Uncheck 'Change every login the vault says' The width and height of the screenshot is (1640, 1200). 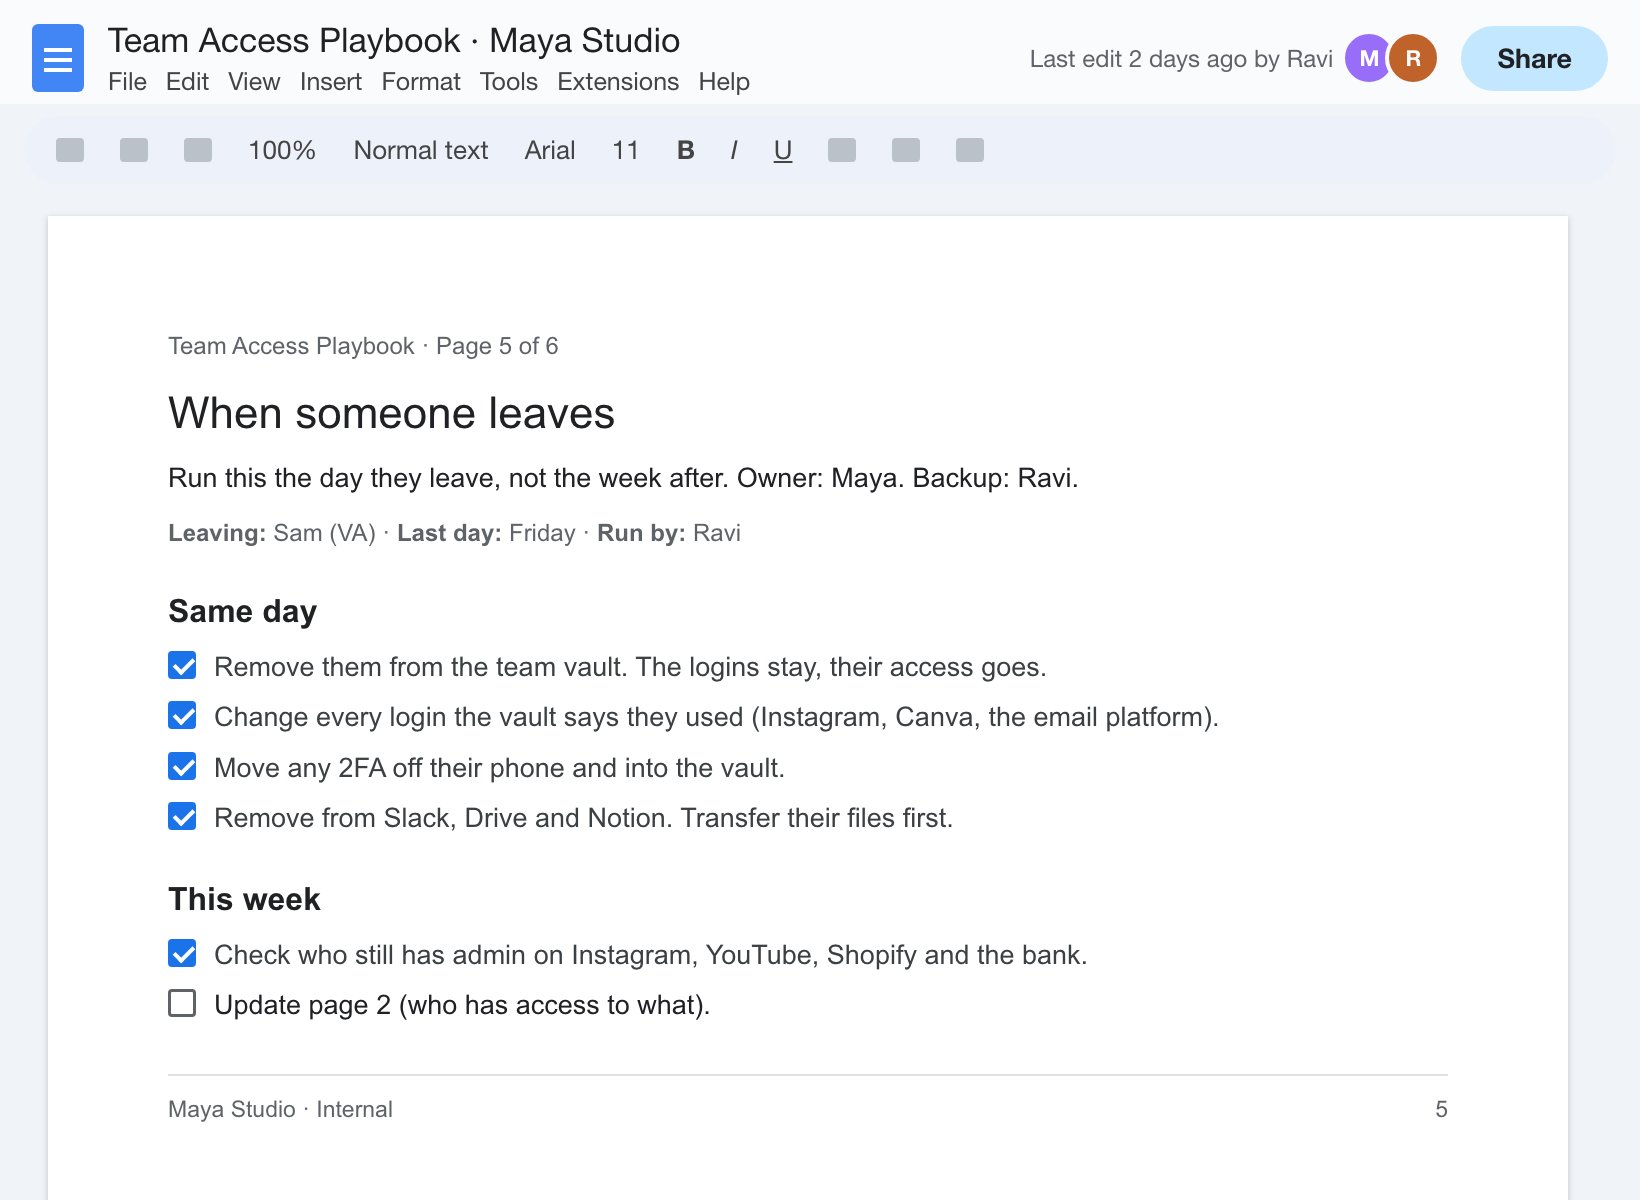(x=182, y=716)
